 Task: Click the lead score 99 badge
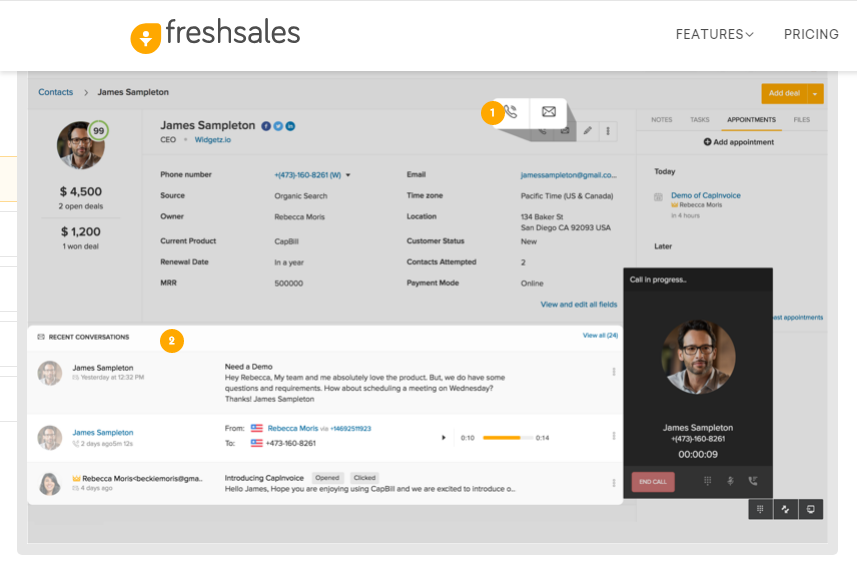(x=98, y=131)
